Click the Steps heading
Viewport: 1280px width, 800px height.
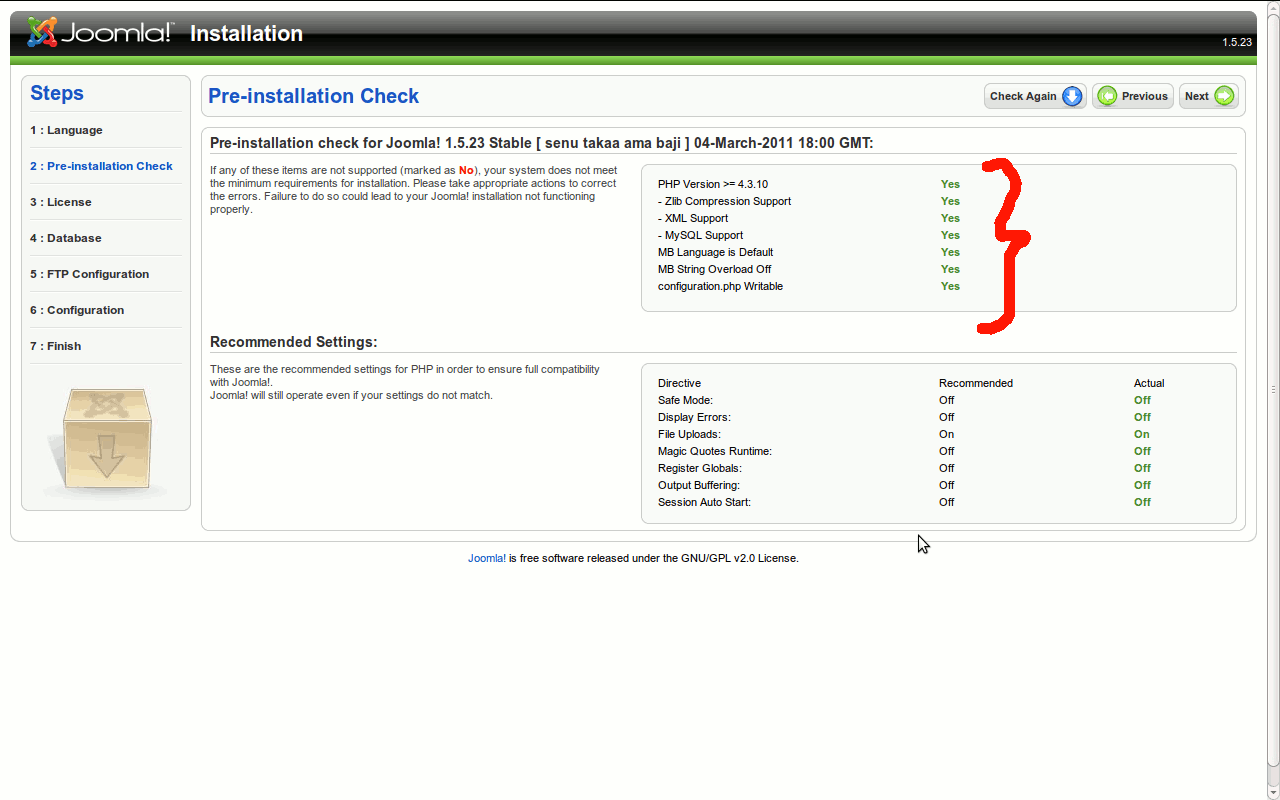pyautogui.click(x=57, y=93)
